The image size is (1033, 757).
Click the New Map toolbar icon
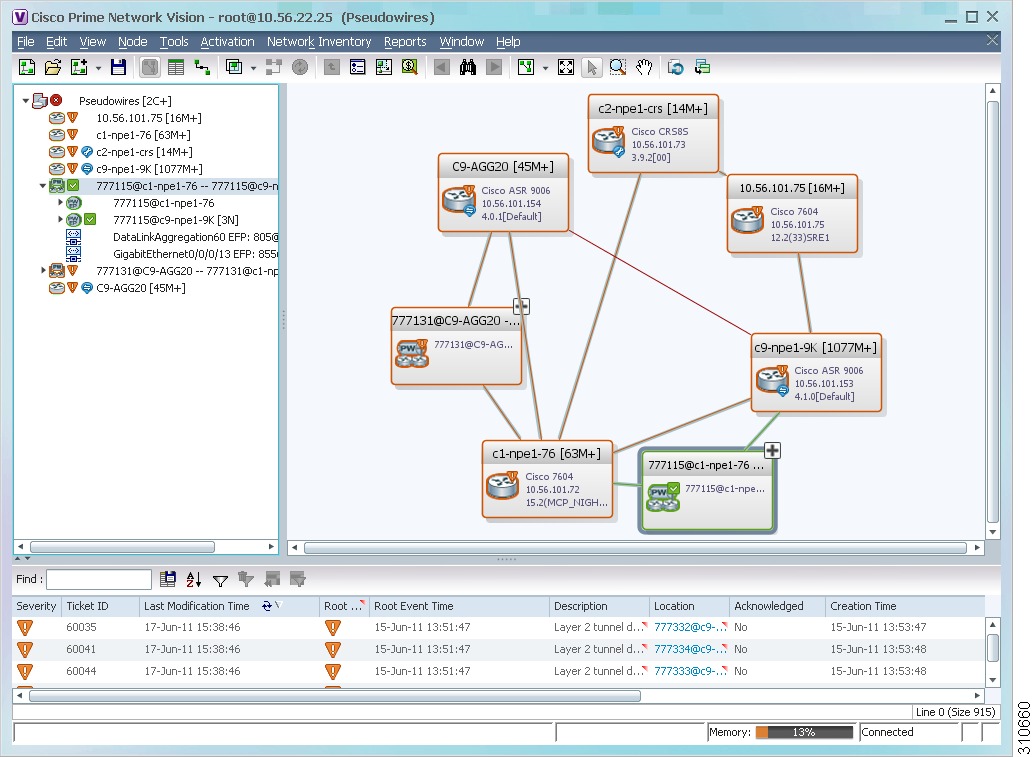27,67
